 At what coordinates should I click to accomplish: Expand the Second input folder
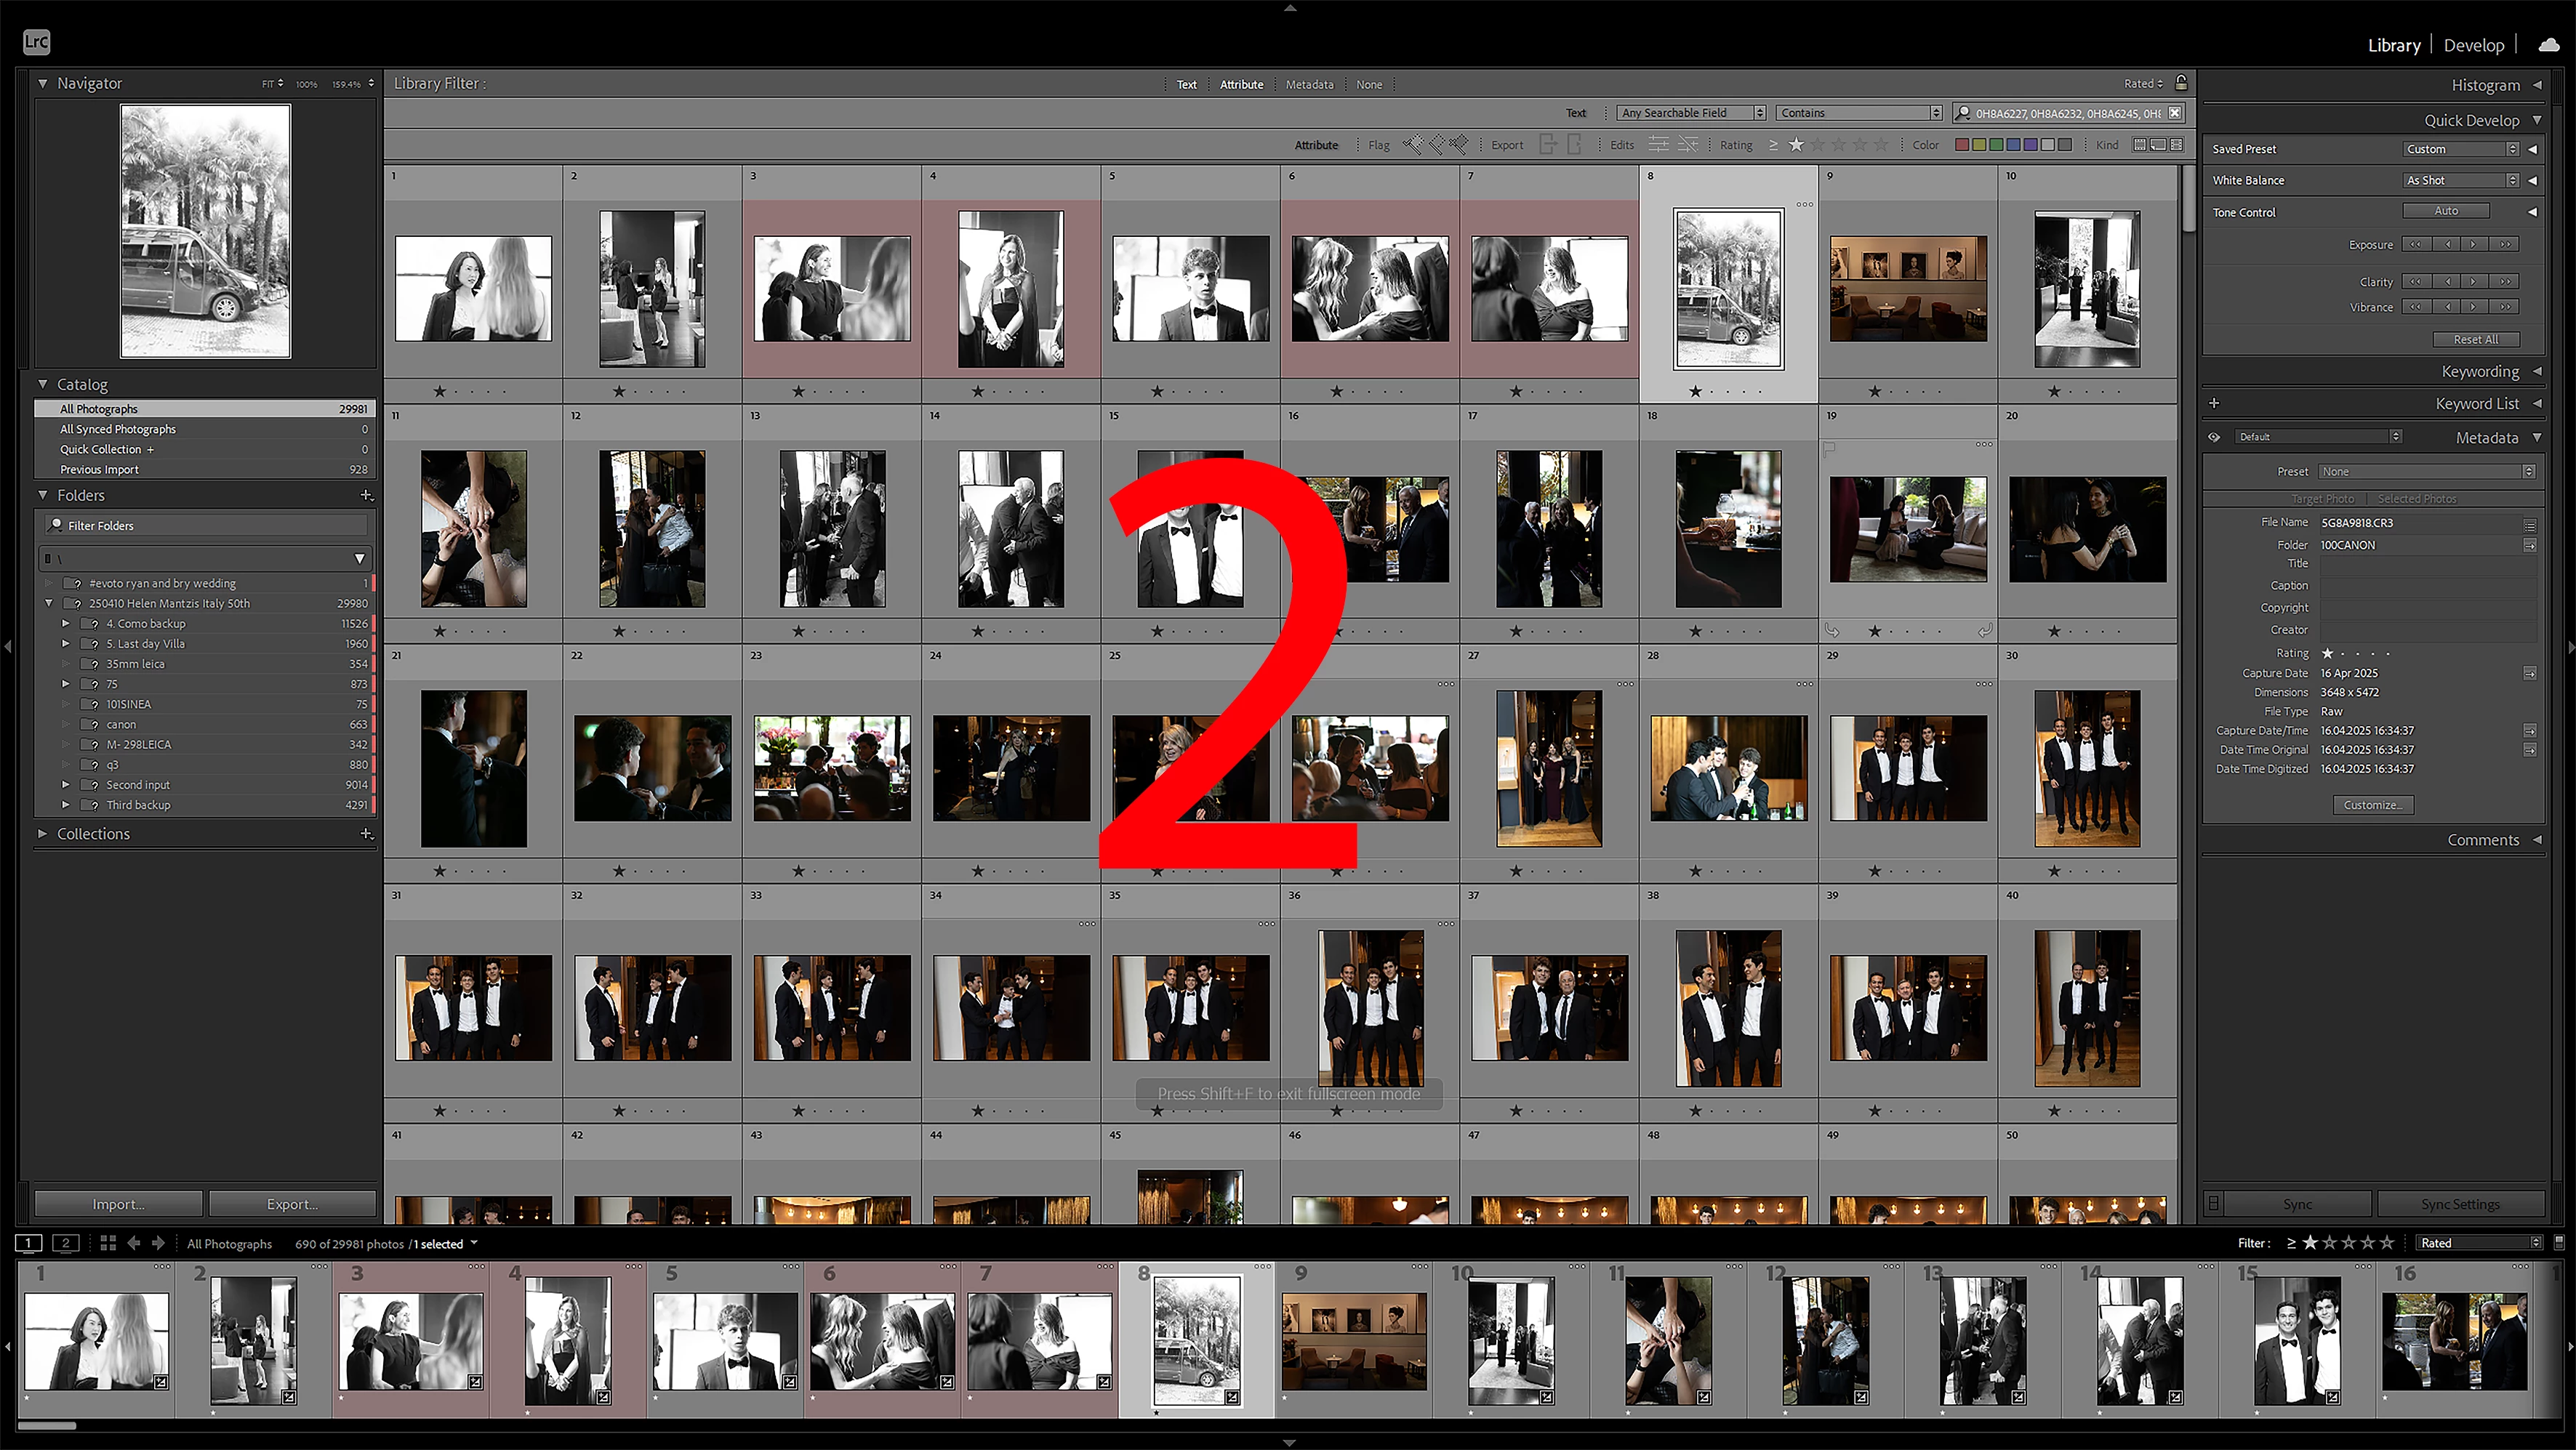[x=66, y=785]
